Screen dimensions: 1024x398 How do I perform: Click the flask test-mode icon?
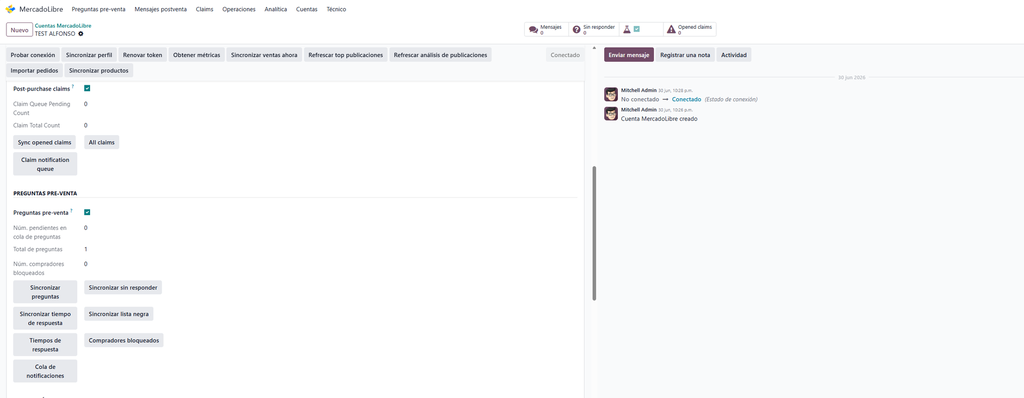click(627, 29)
